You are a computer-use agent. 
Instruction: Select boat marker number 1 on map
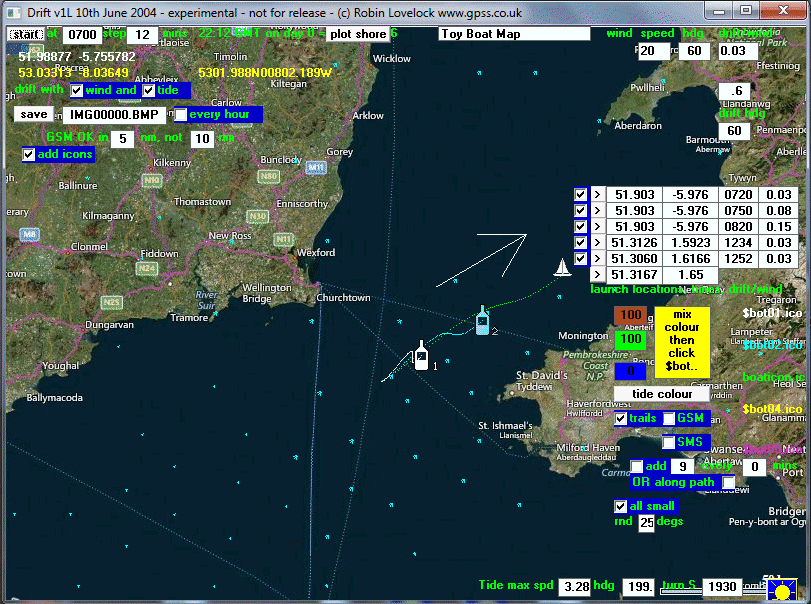(x=421, y=357)
